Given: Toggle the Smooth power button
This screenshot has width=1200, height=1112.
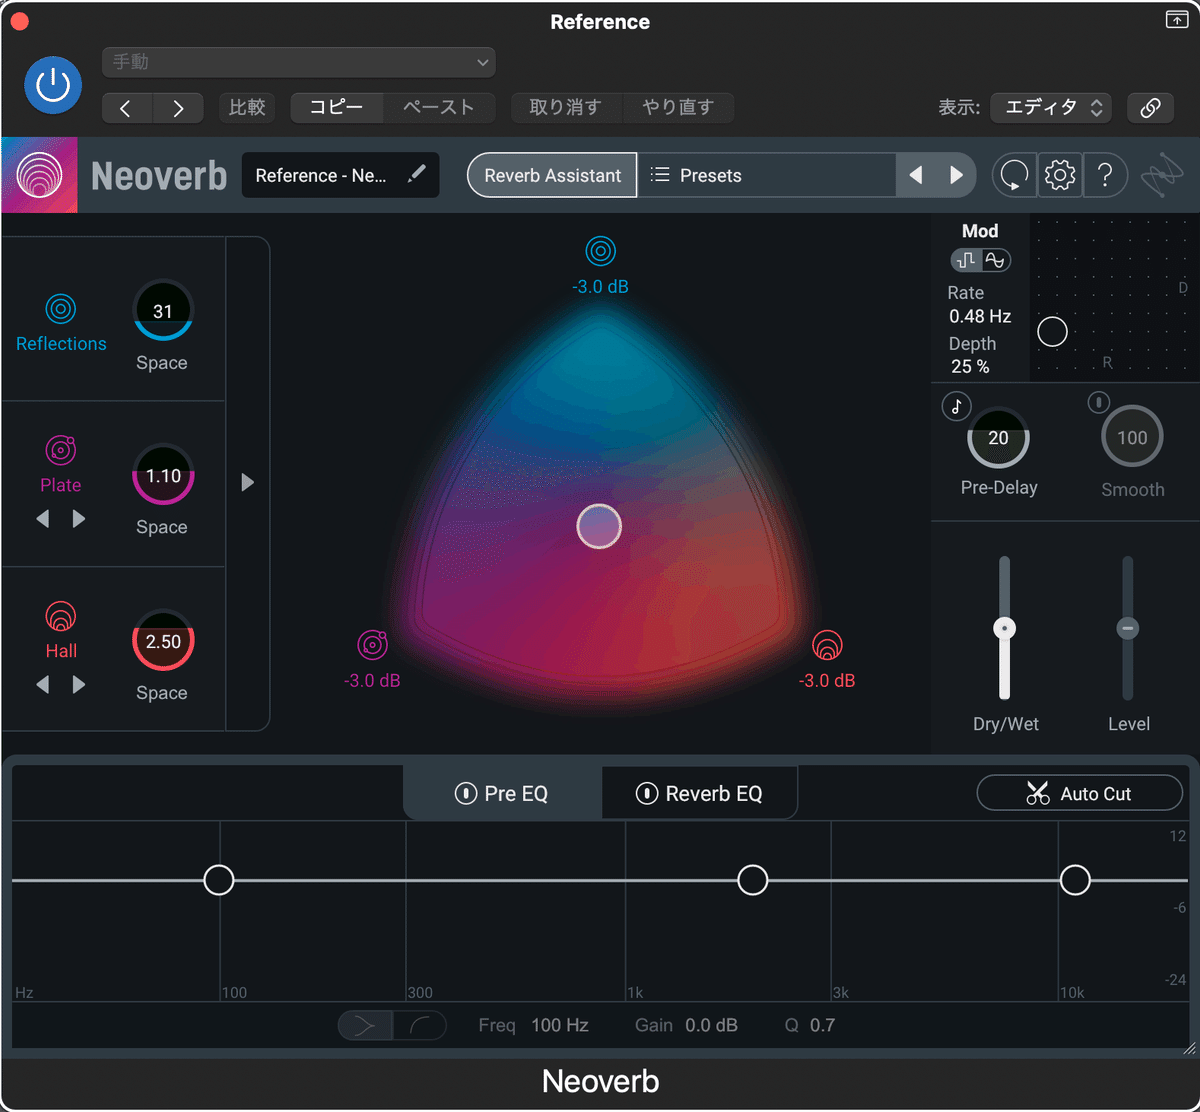Looking at the screenshot, I should (x=1099, y=403).
